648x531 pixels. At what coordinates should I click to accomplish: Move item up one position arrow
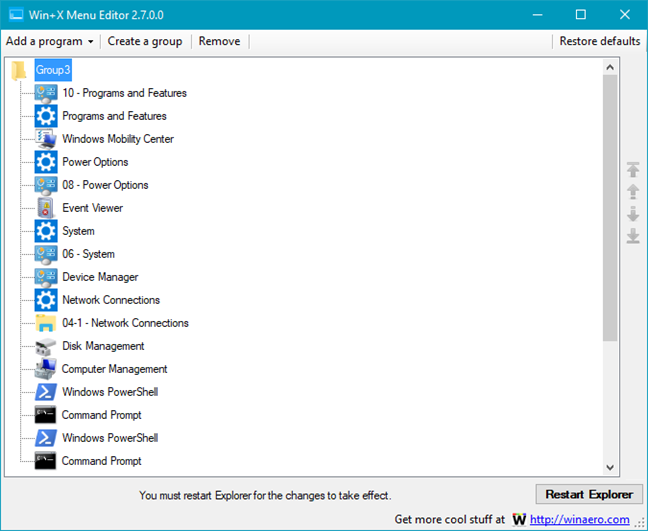pyautogui.click(x=633, y=192)
